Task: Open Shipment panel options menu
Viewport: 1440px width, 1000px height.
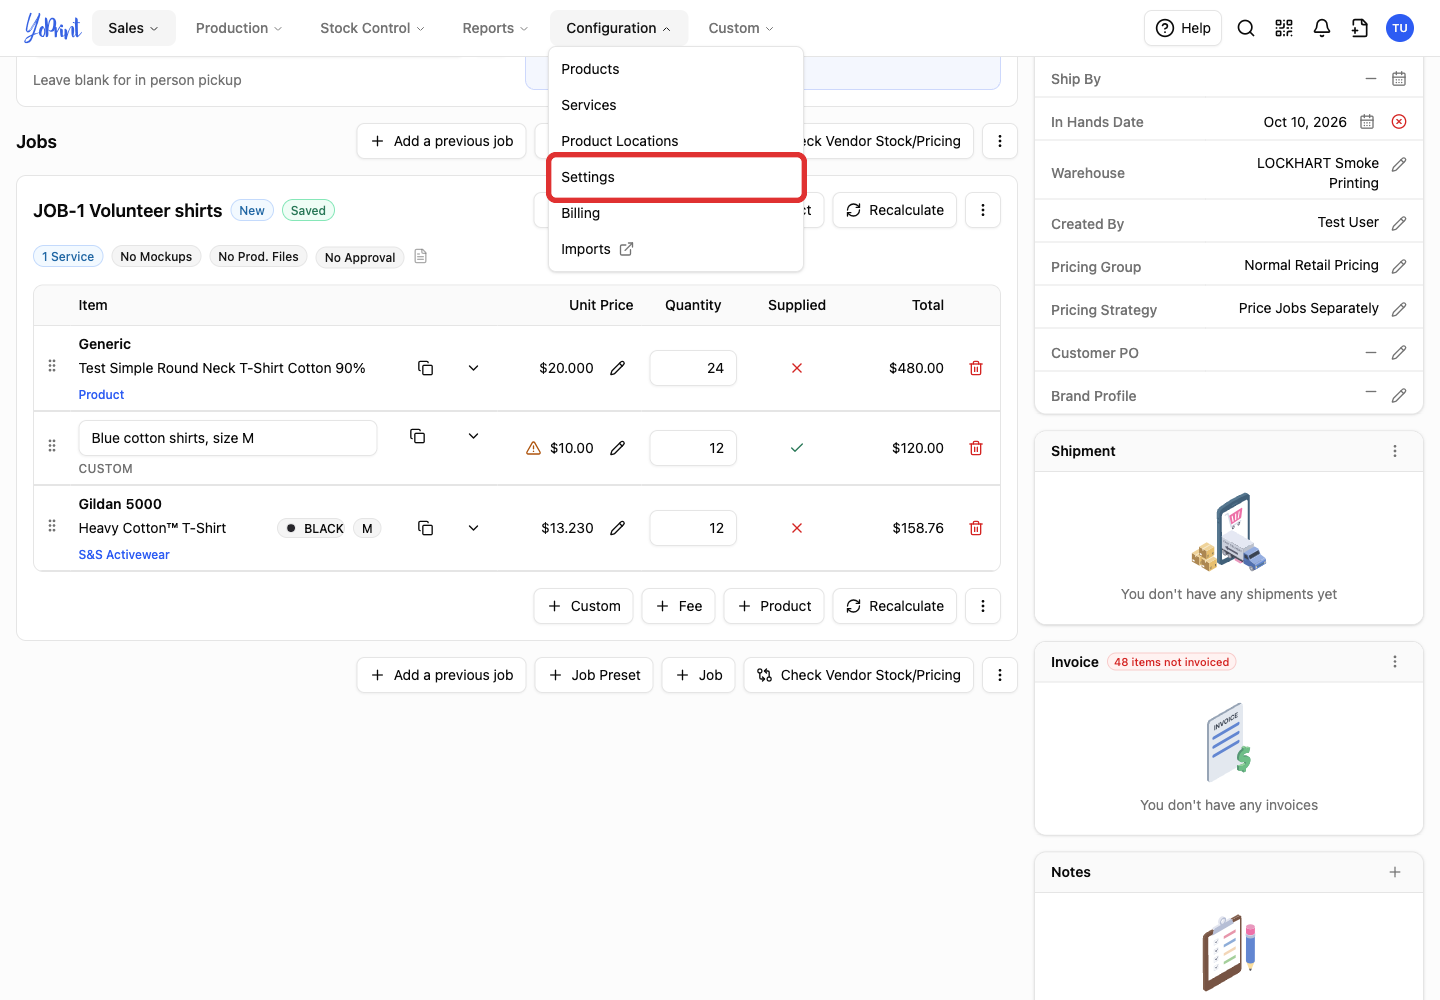Action: pyautogui.click(x=1395, y=451)
